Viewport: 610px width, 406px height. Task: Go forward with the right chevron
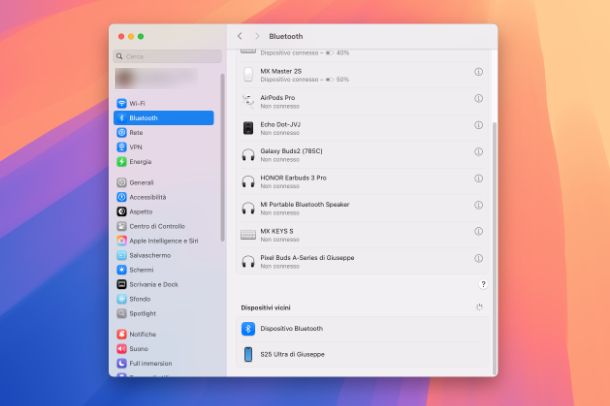tap(257, 36)
